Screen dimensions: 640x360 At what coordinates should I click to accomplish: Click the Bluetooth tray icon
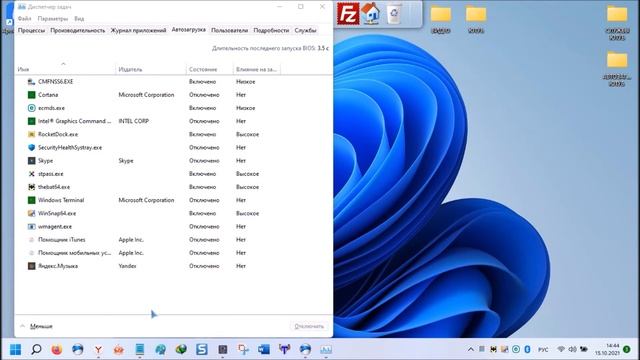(x=527, y=349)
